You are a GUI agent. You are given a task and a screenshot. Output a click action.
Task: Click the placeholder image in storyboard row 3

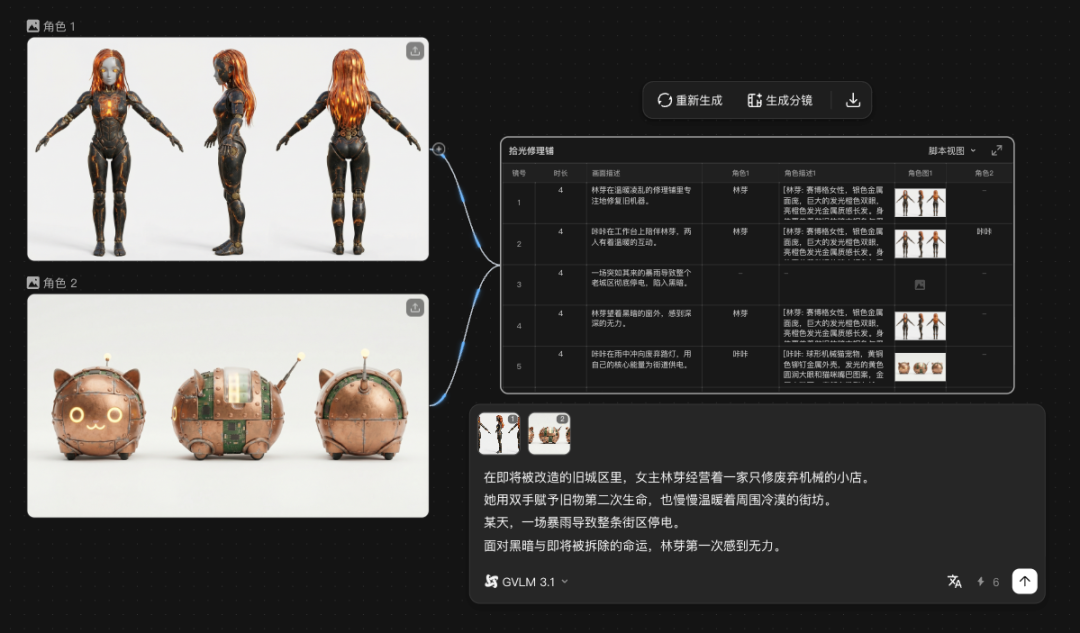(x=919, y=284)
